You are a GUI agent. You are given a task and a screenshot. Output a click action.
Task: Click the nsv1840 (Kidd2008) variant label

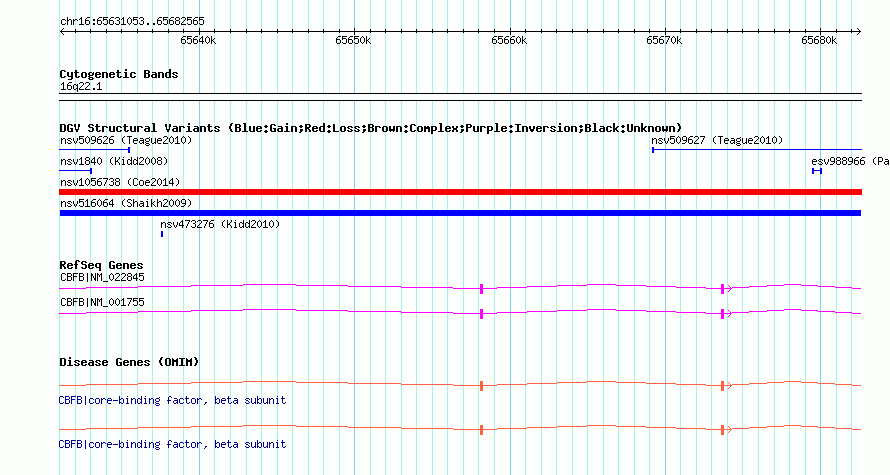[114, 161]
